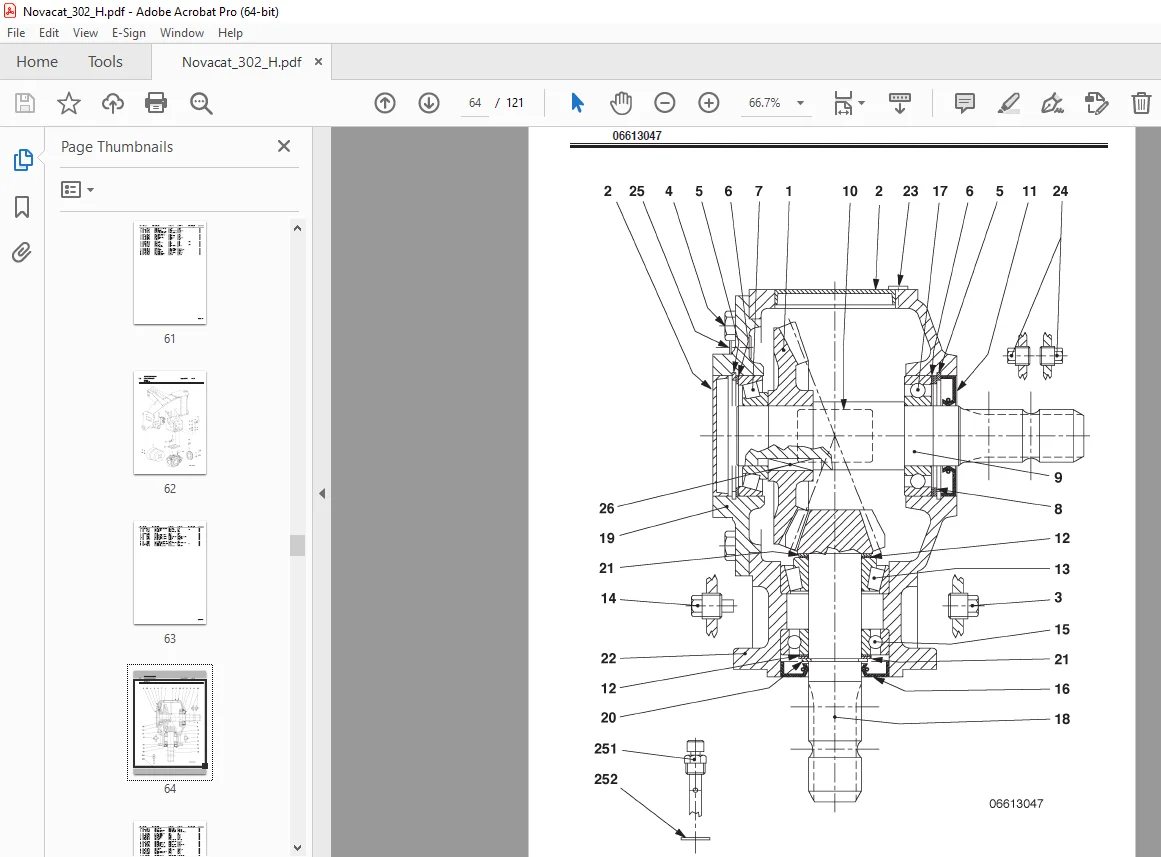Click part label 252 in the diagram
The height and width of the screenshot is (857, 1161).
606,779
